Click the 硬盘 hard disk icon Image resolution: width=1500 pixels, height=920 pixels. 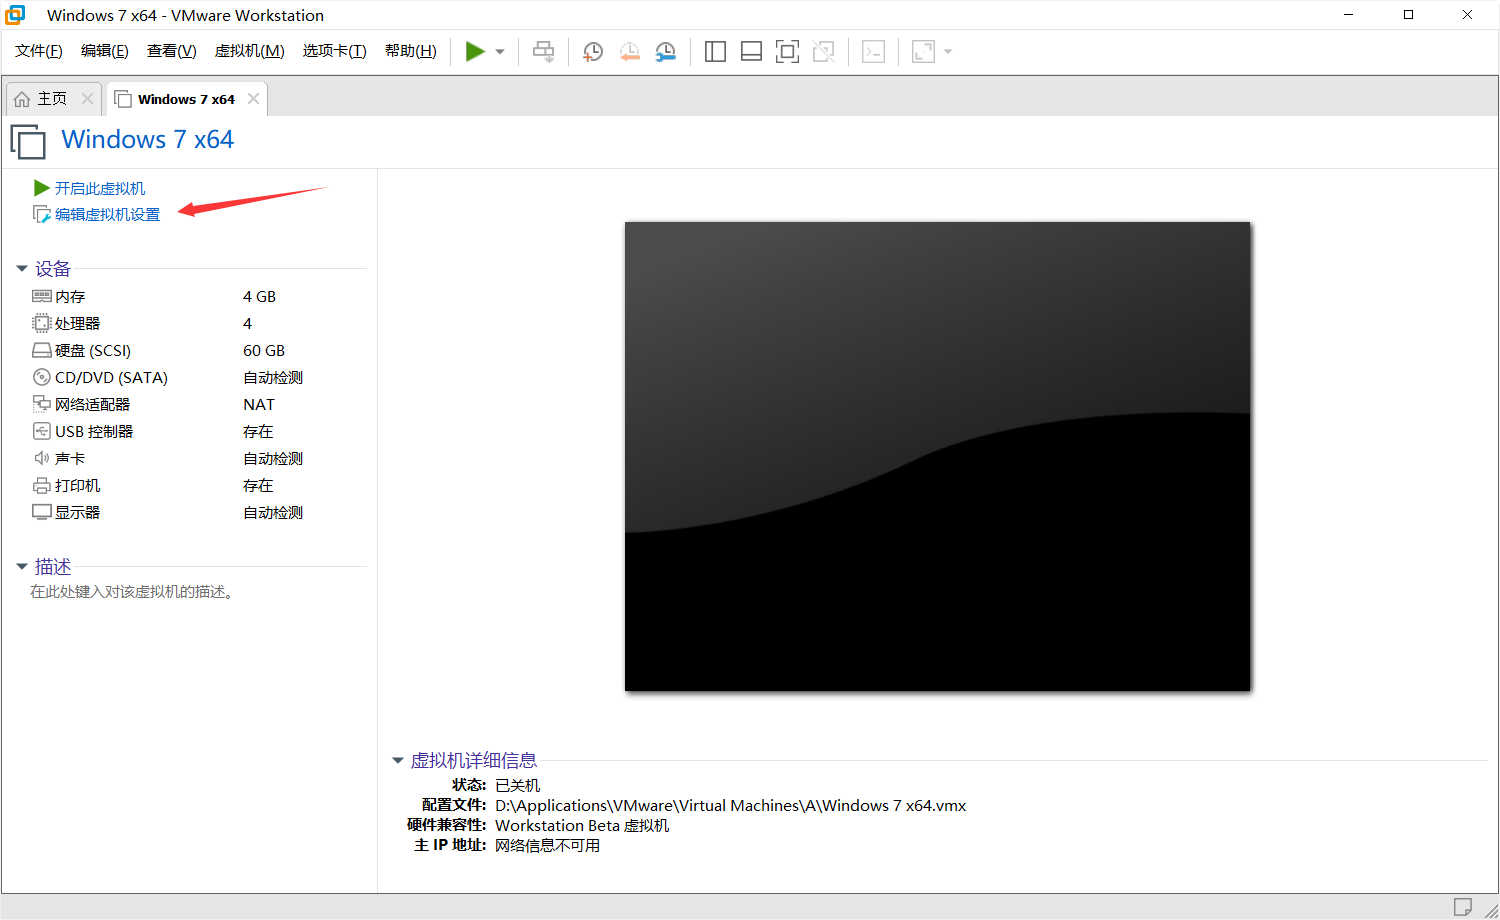pos(42,350)
